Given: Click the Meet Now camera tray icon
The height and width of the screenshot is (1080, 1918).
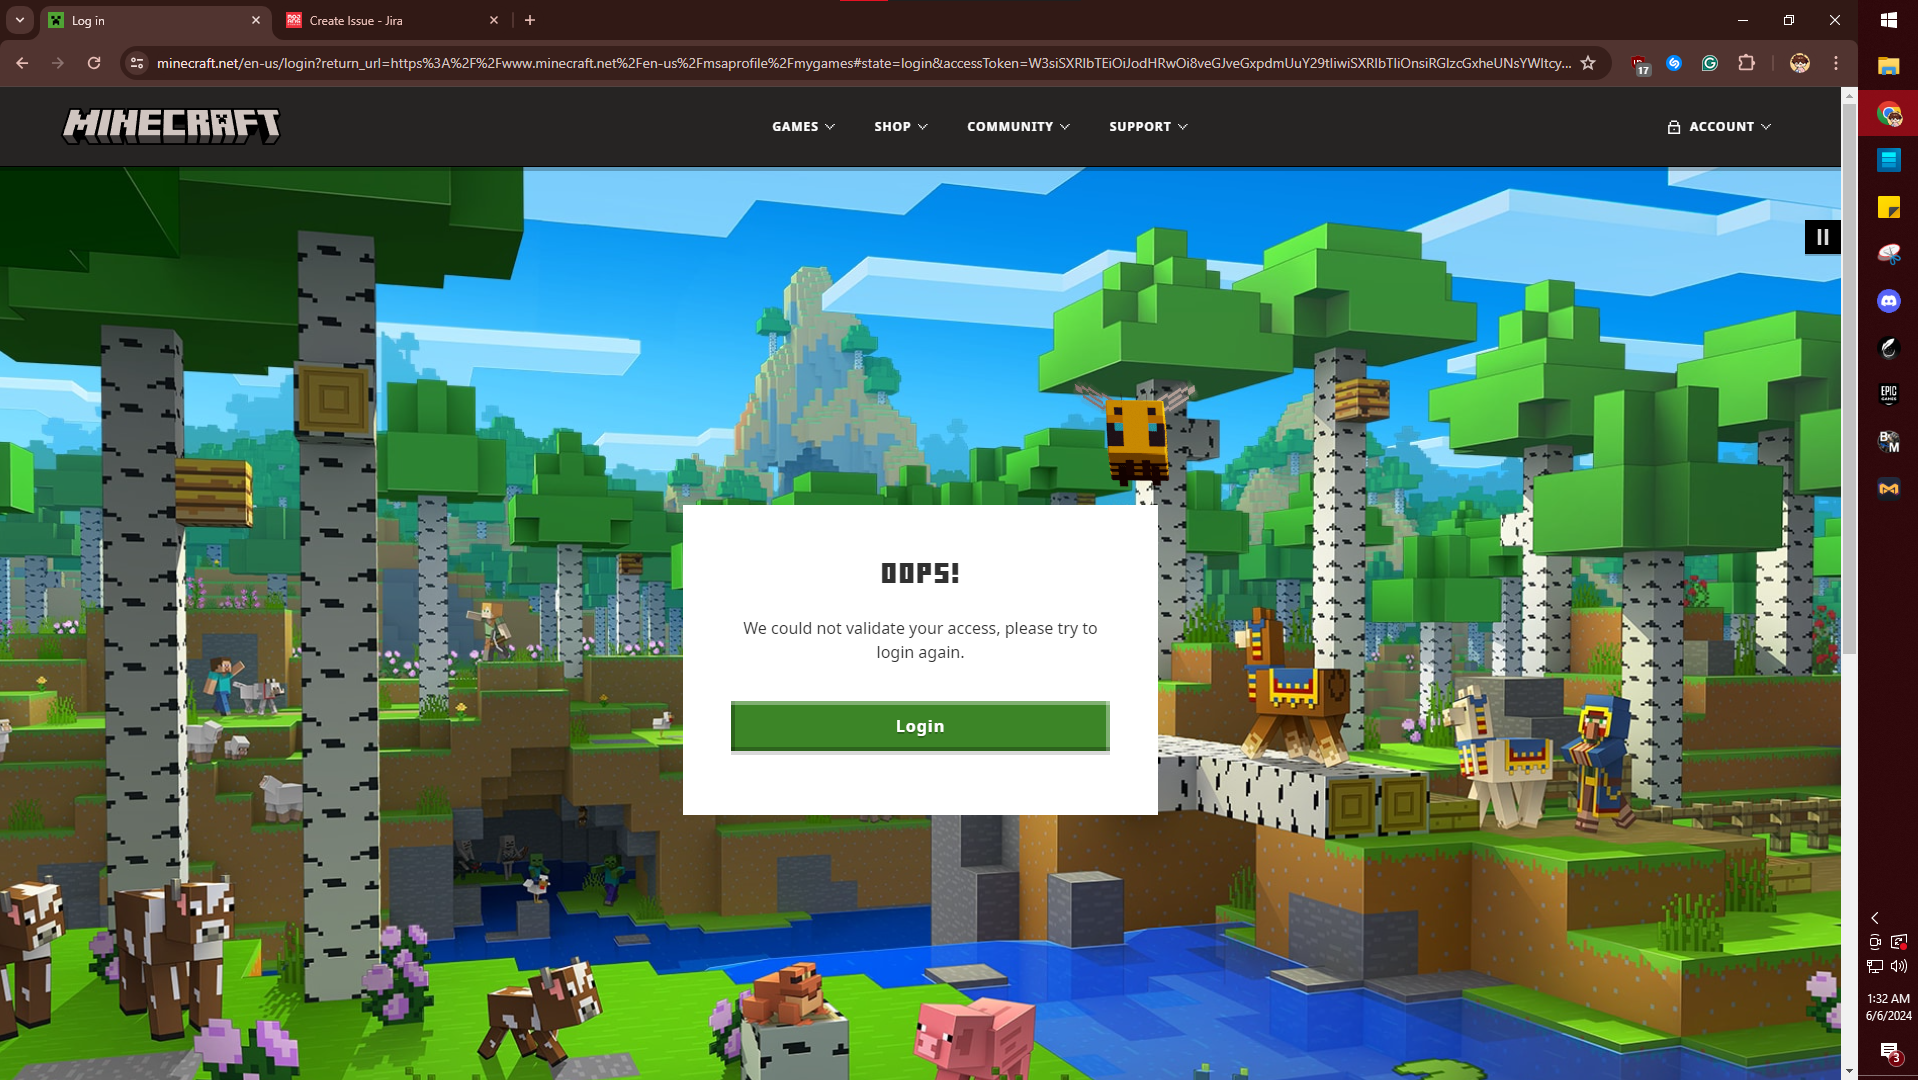Looking at the screenshot, I should pos(1875,942).
